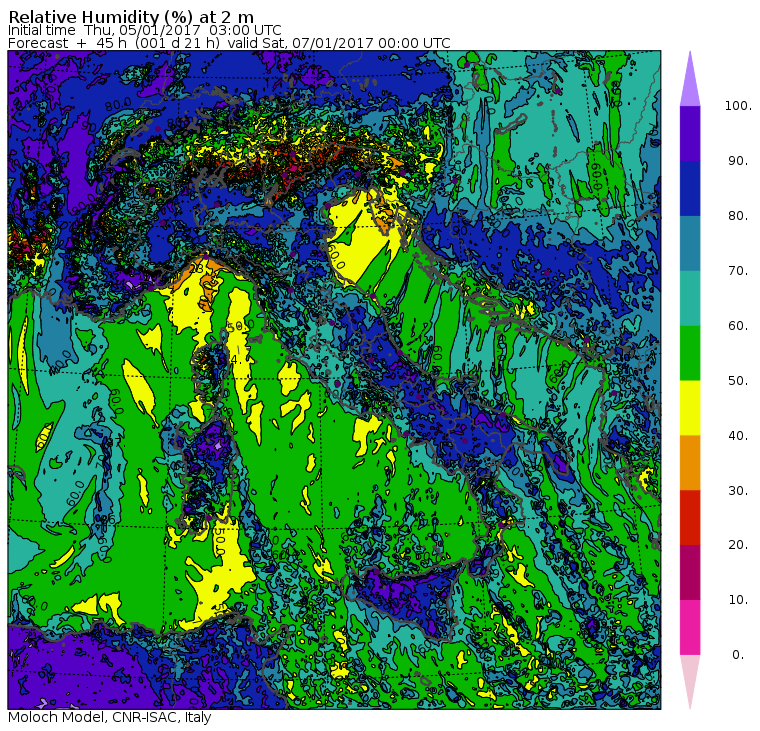Click the green 50–60 colorbar segment
Screen dimensions: 760x731
coord(690,353)
